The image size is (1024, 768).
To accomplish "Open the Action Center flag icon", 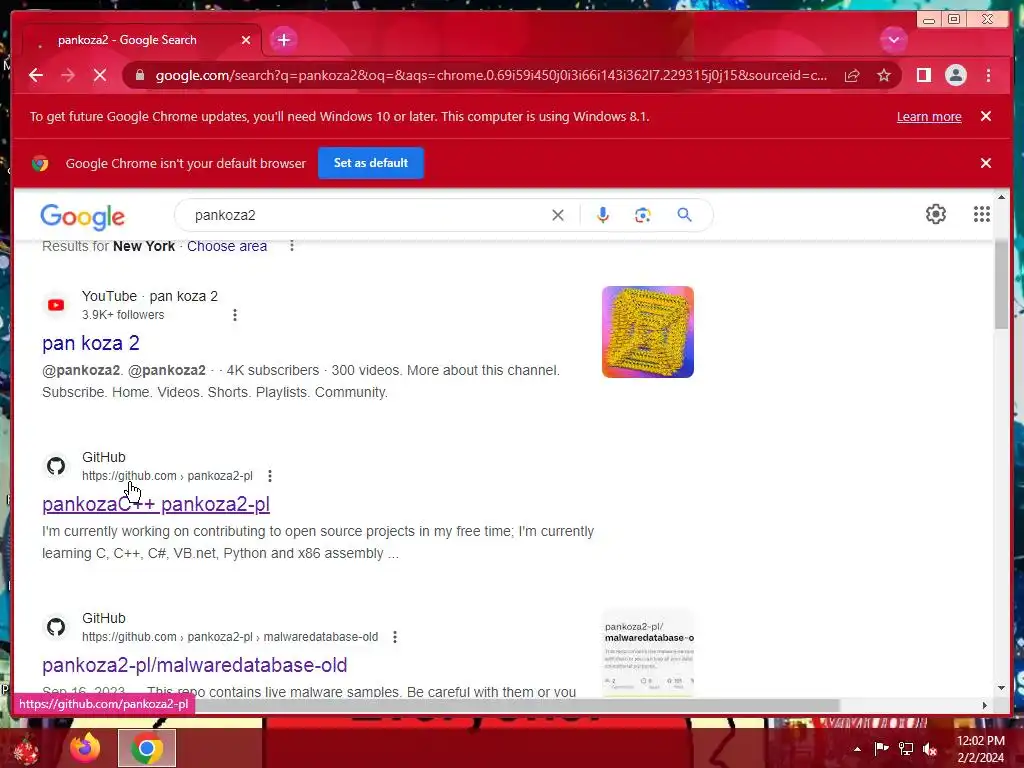I will [881, 748].
